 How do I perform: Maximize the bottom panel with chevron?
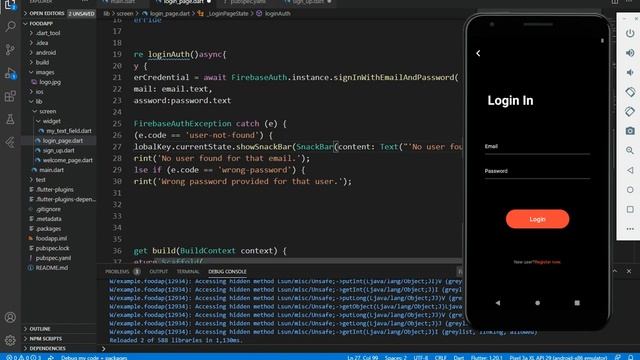615,271
